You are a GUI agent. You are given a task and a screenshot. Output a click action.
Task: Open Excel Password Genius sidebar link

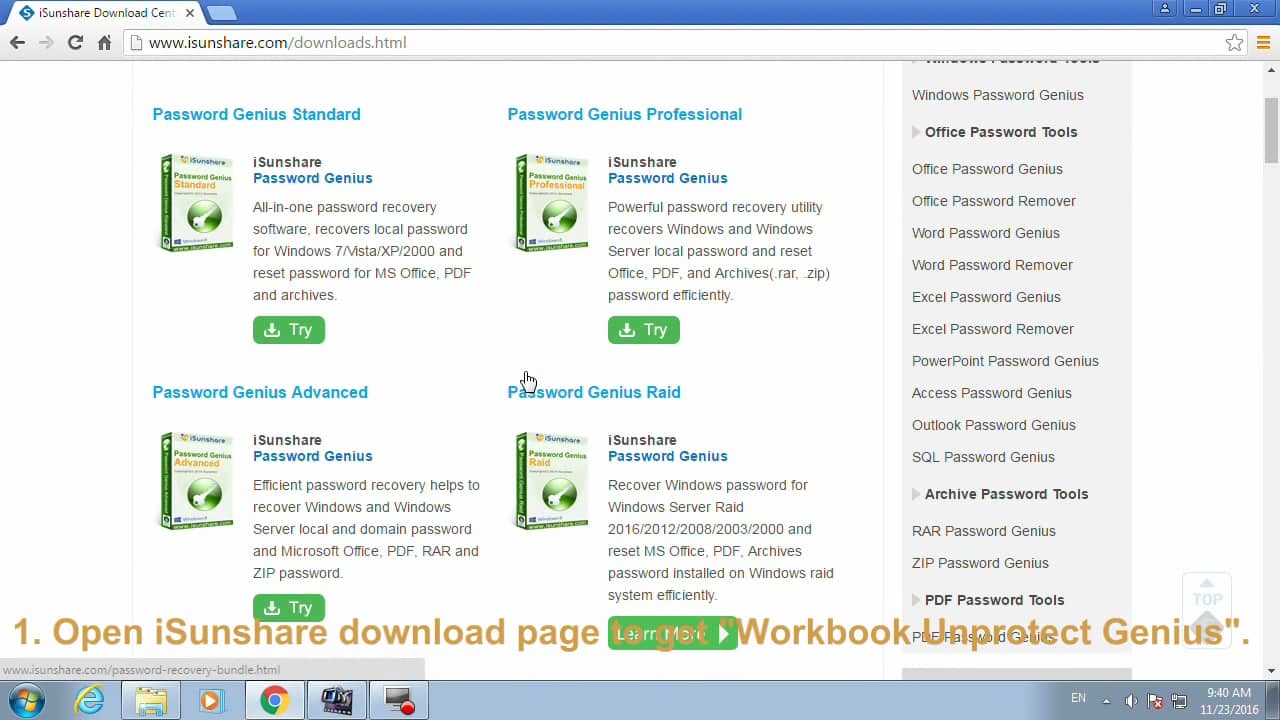pyautogui.click(x=986, y=297)
